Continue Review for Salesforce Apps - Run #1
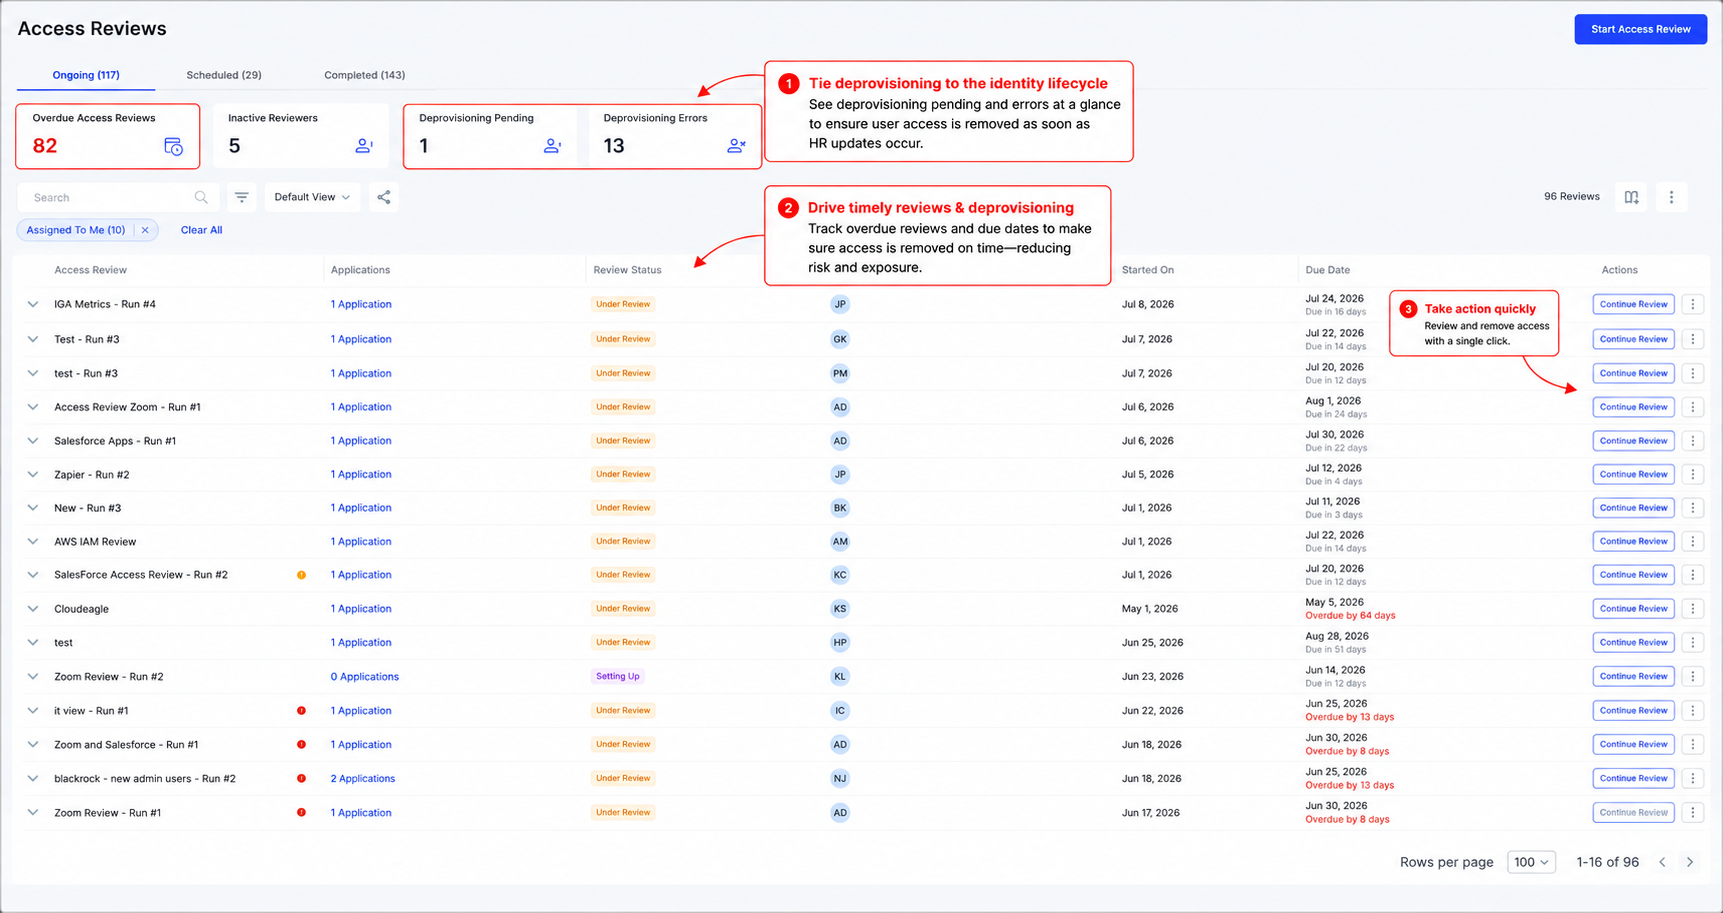Image resolution: width=1723 pixels, height=913 pixels. pyautogui.click(x=1633, y=441)
